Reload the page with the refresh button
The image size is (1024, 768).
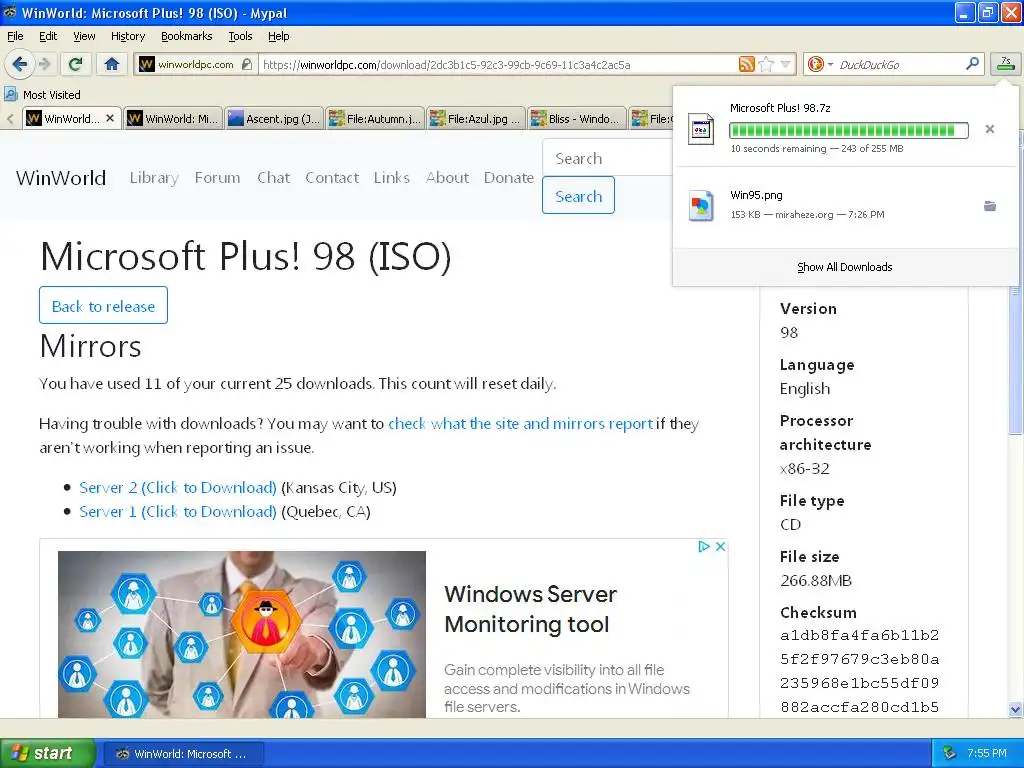[x=76, y=64]
